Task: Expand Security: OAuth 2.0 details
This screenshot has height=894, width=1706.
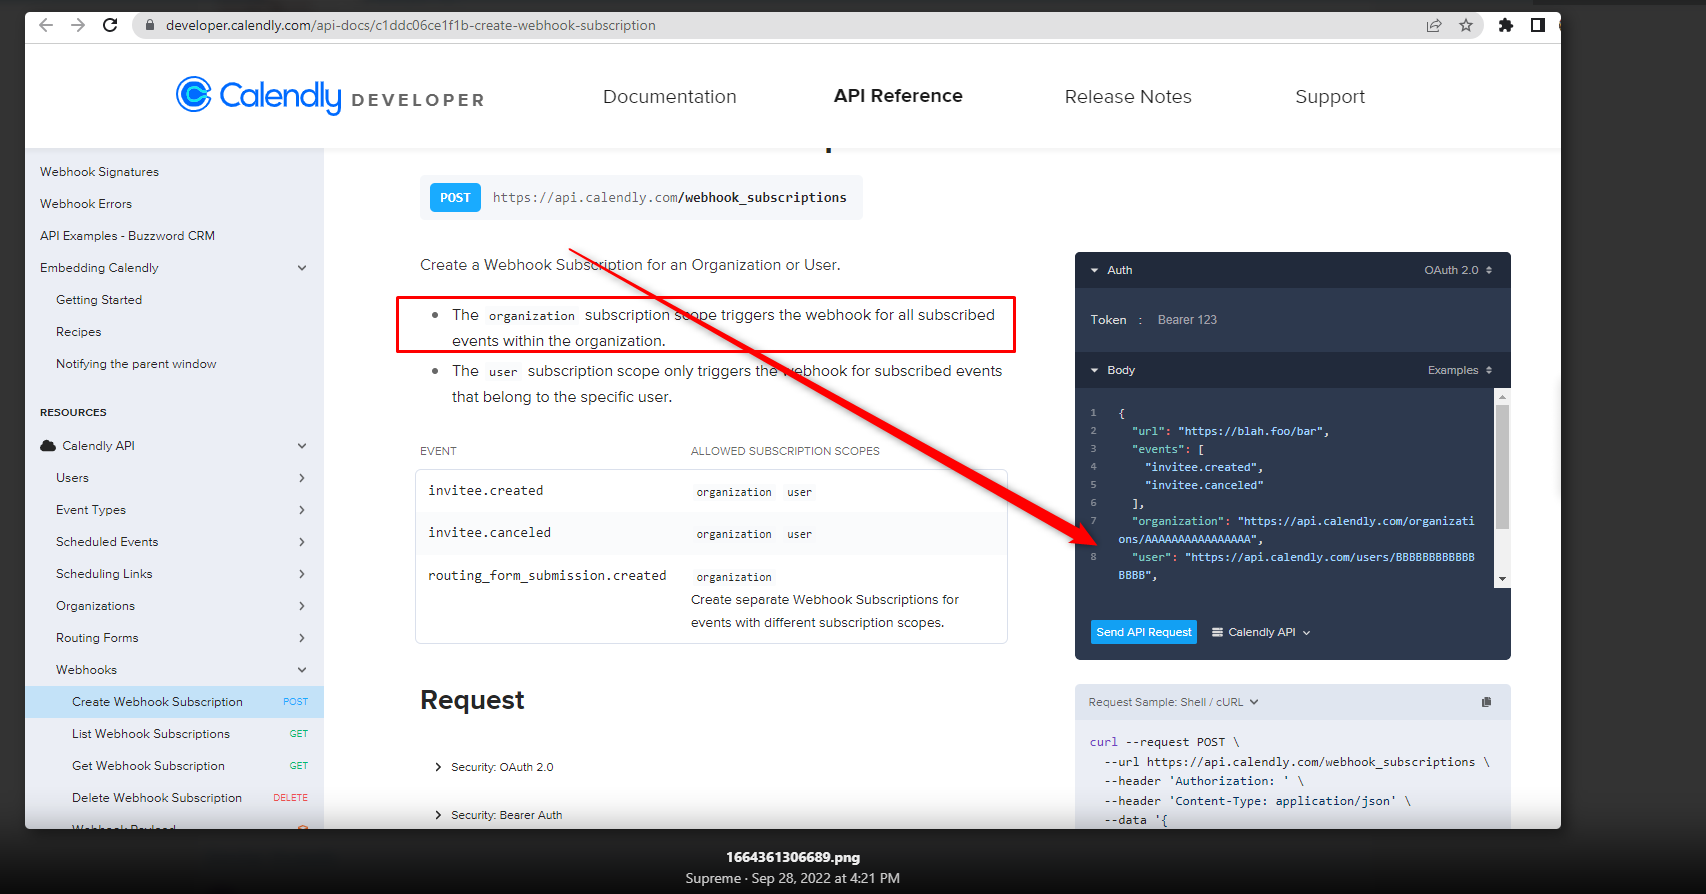Action: pos(494,767)
